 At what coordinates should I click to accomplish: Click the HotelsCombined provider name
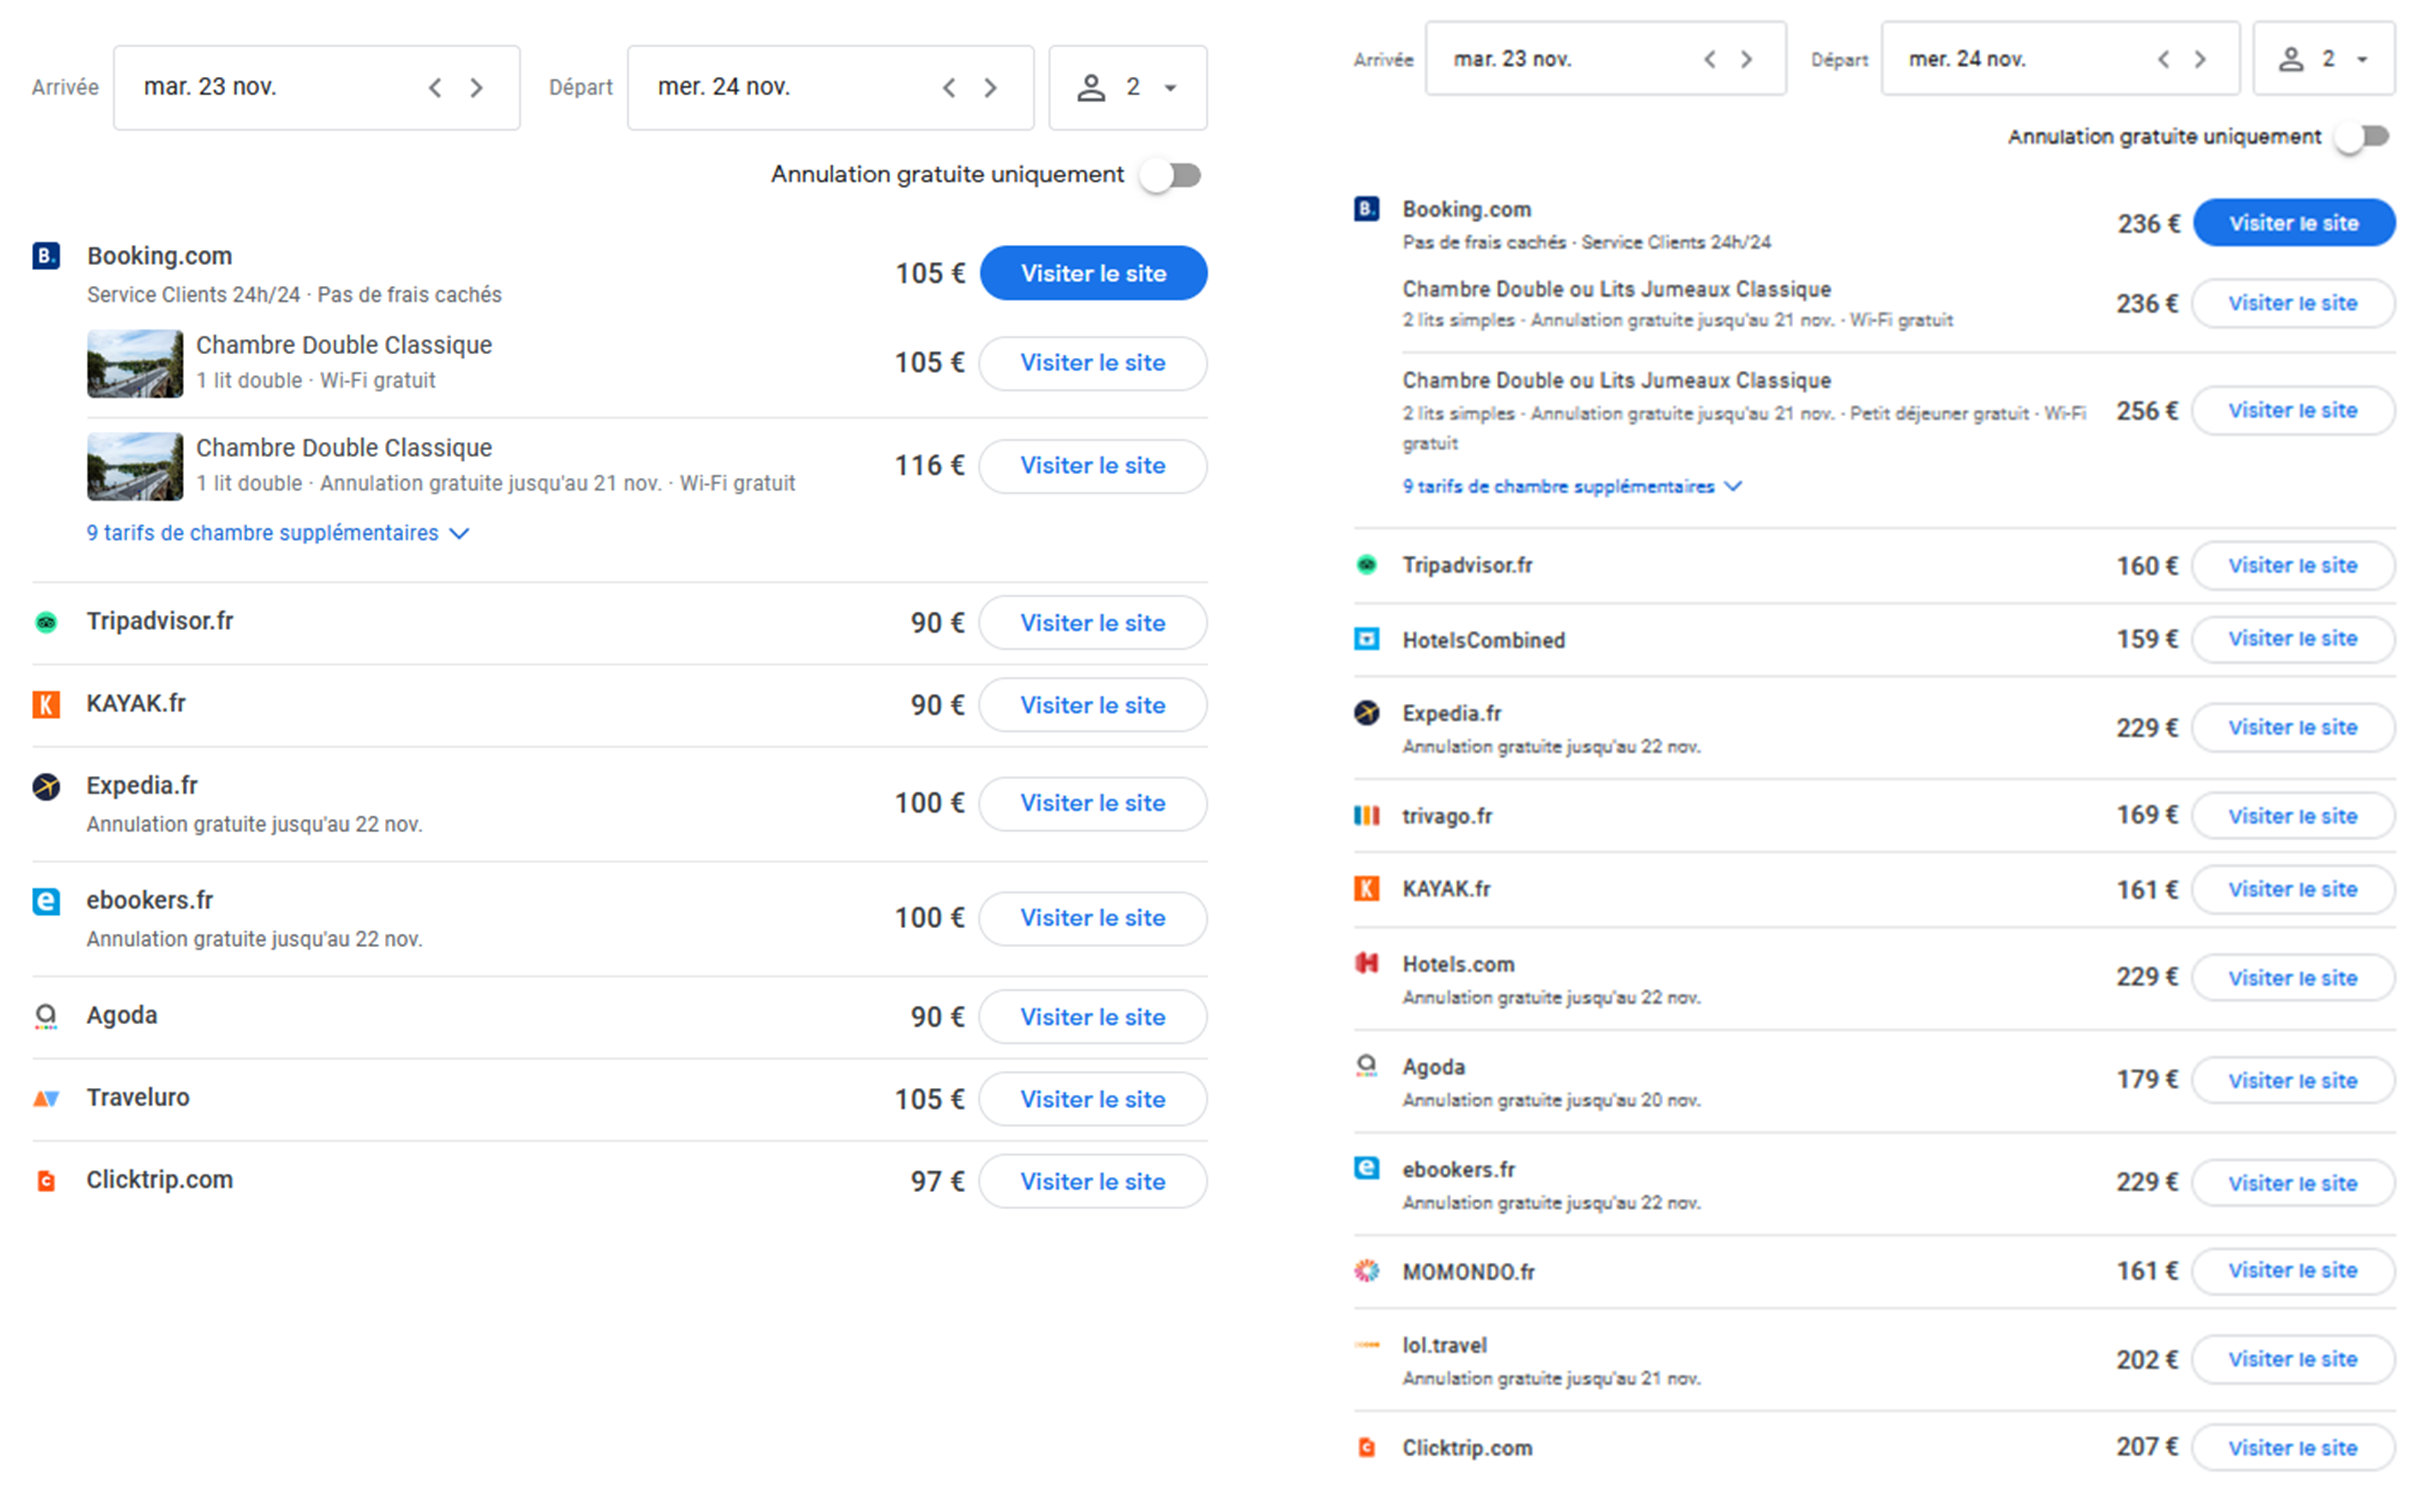click(x=1484, y=640)
